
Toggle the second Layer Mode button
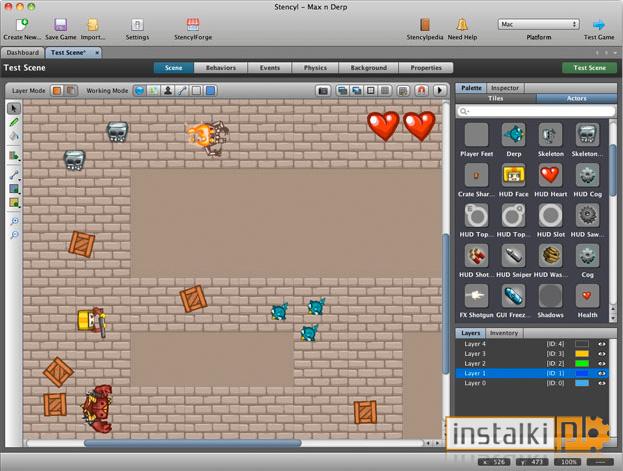(71, 91)
